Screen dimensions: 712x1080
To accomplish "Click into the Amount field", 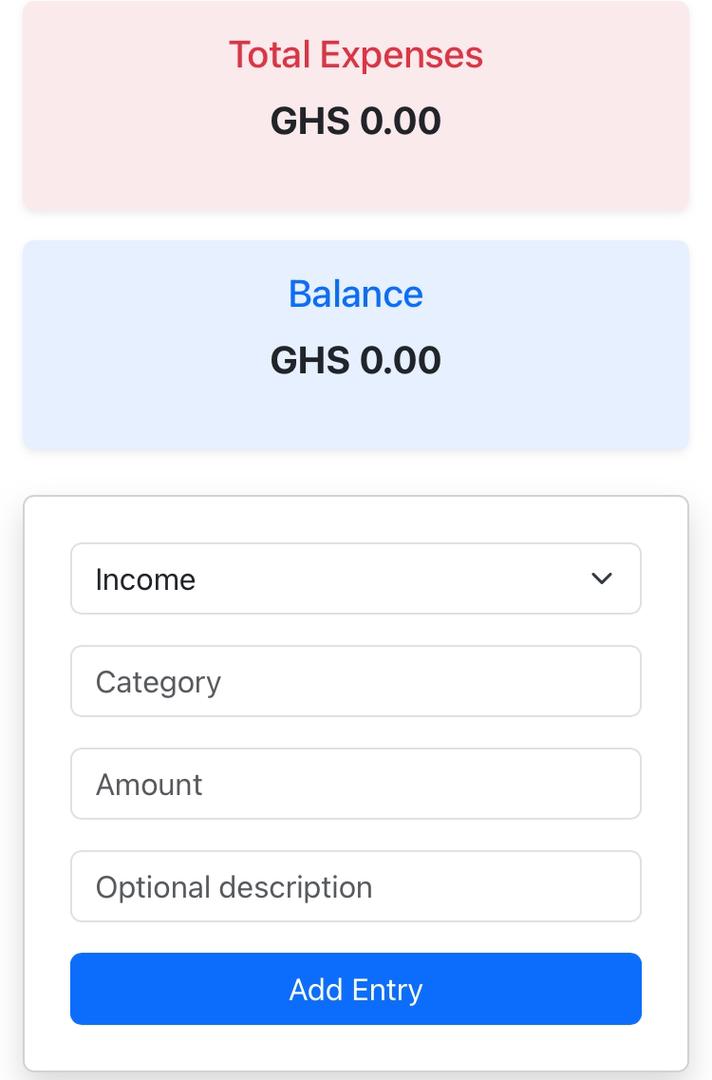I will [355, 784].
